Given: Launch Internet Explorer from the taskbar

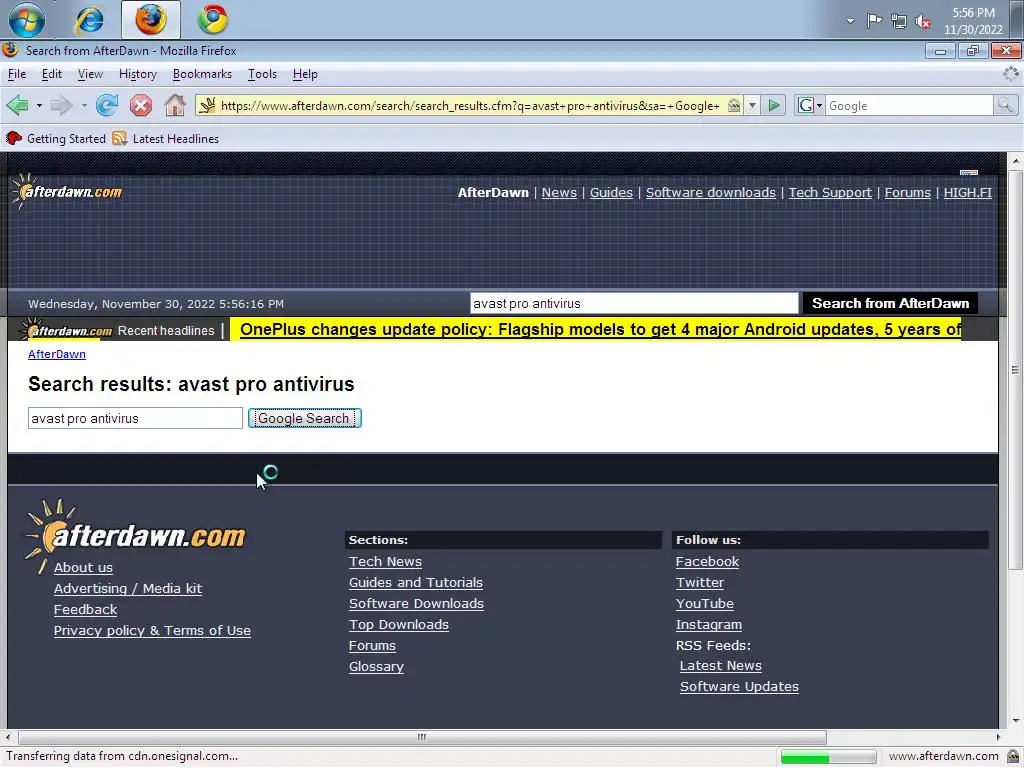Looking at the screenshot, I should pyautogui.click(x=89, y=20).
